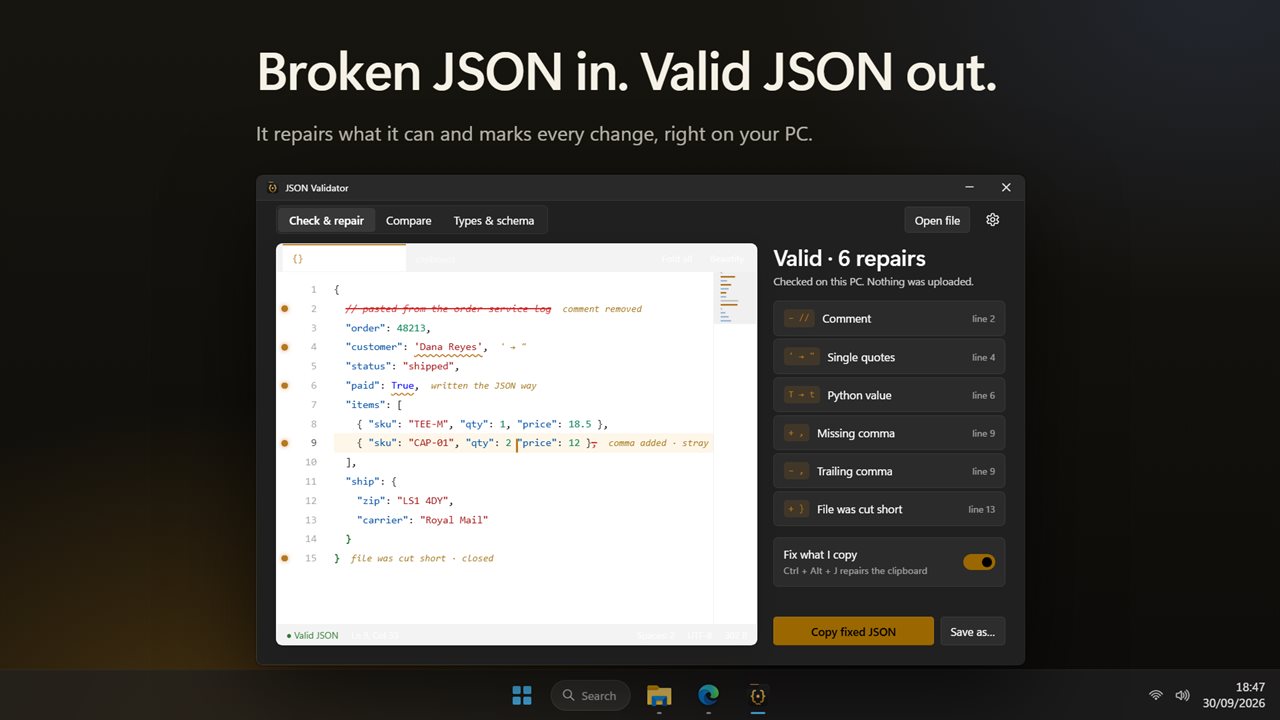Click the "LS1 4DY" zip value
This screenshot has height=720, width=1280.
[425, 500]
